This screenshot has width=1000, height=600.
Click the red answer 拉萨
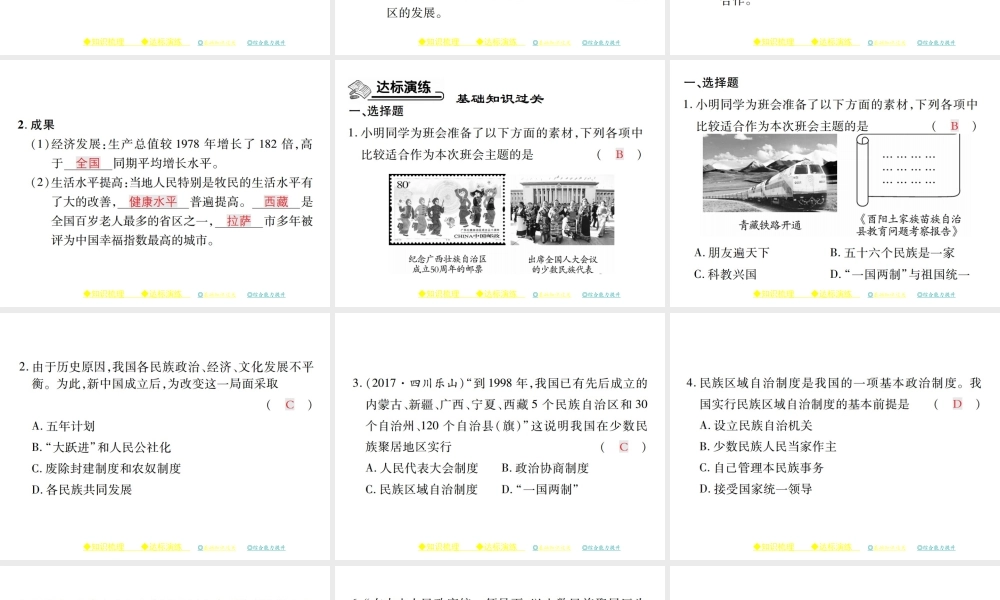(x=239, y=221)
